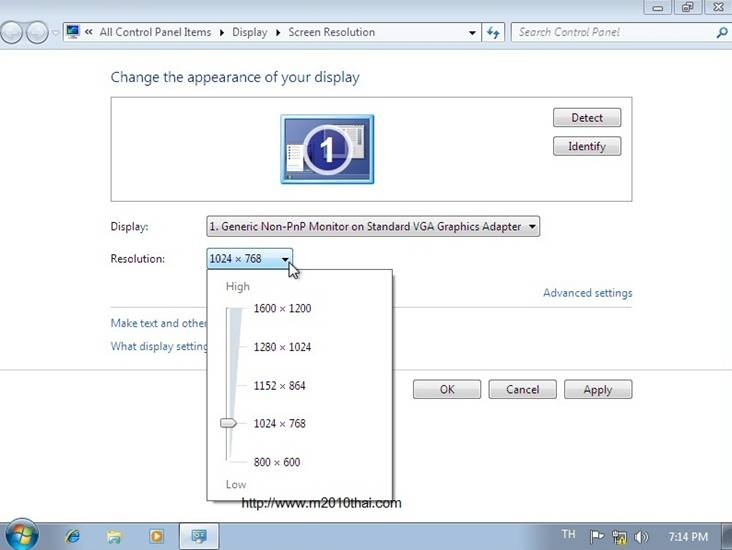Click the Detect button

point(587,118)
